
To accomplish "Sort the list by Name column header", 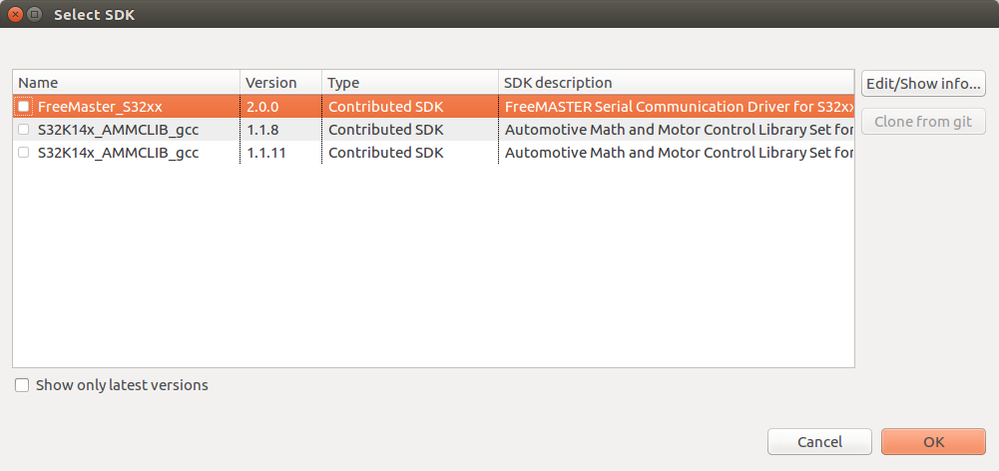I will (125, 83).
